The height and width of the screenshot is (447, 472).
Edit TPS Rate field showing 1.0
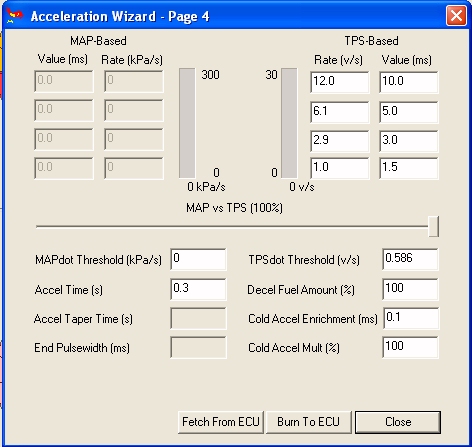click(340, 168)
